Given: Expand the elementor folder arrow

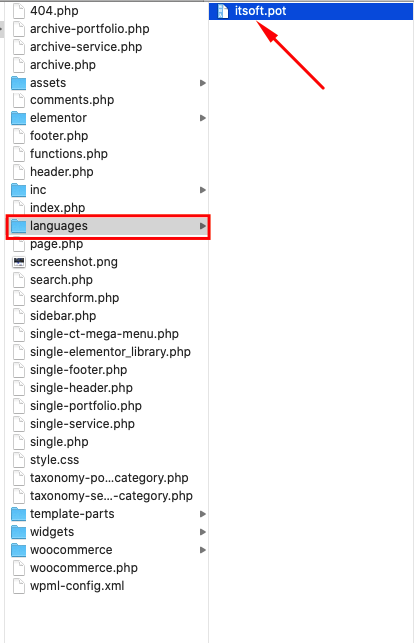Looking at the screenshot, I should pos(202,118).
